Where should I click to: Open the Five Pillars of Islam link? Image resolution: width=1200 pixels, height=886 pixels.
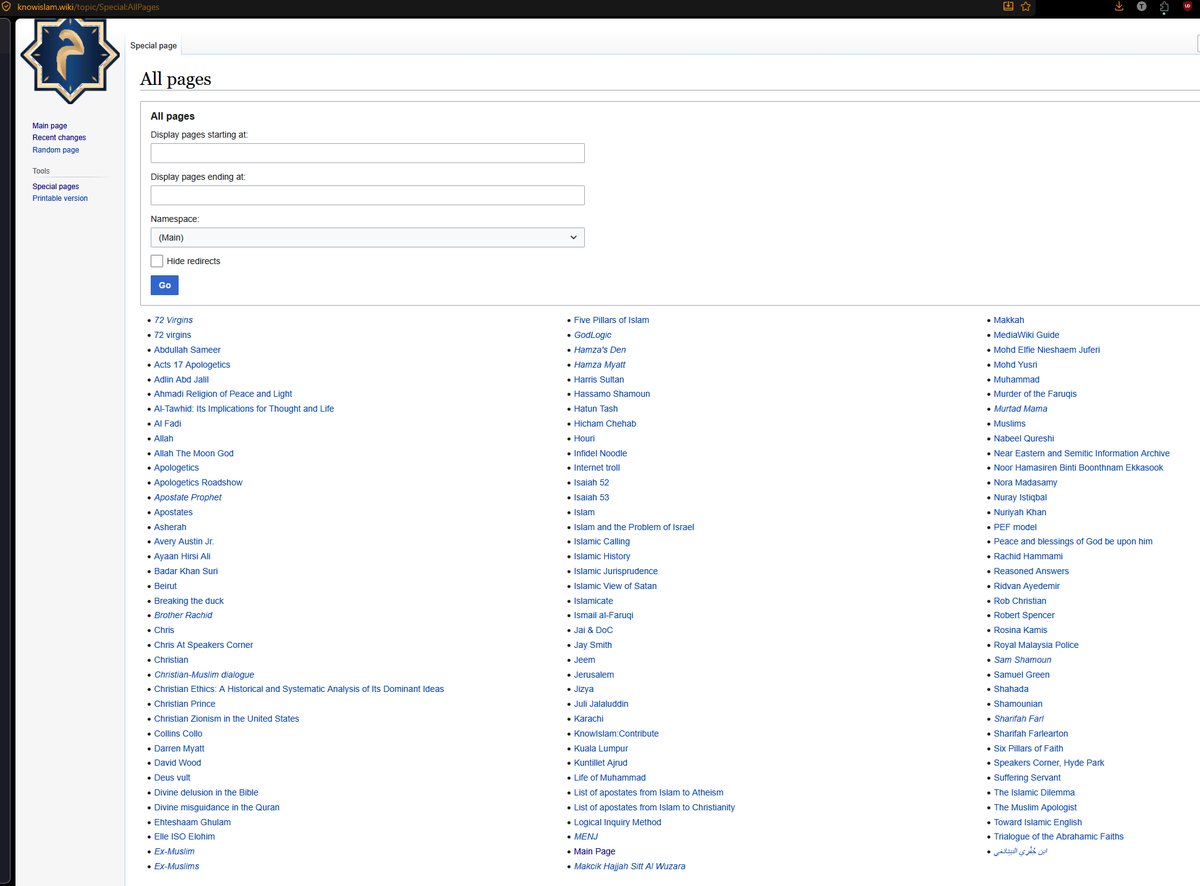(611, 320)
